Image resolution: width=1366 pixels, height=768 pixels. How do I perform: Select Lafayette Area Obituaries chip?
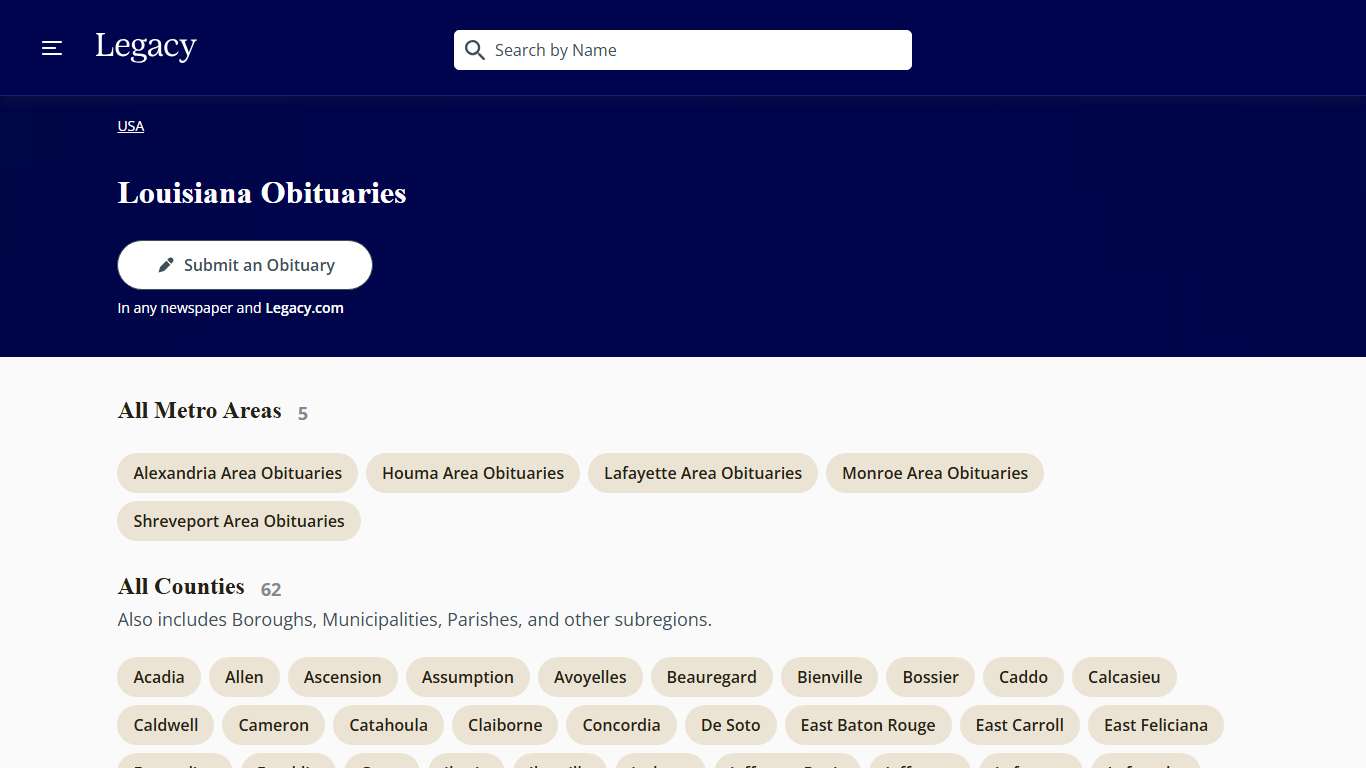pos(703,473)
